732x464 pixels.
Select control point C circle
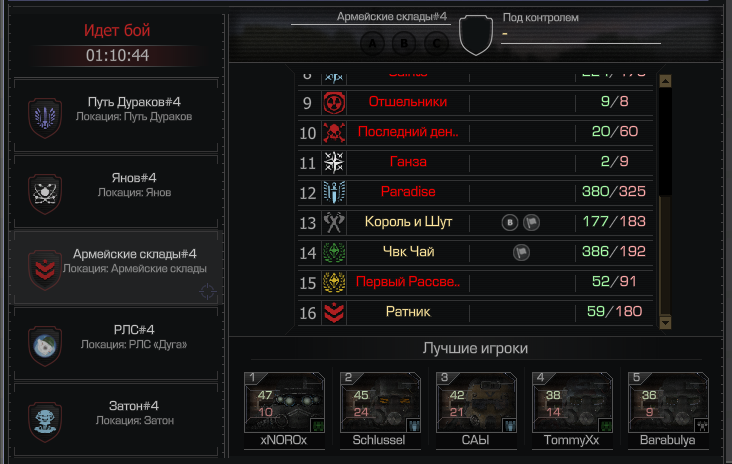click(x=436, y=43)
